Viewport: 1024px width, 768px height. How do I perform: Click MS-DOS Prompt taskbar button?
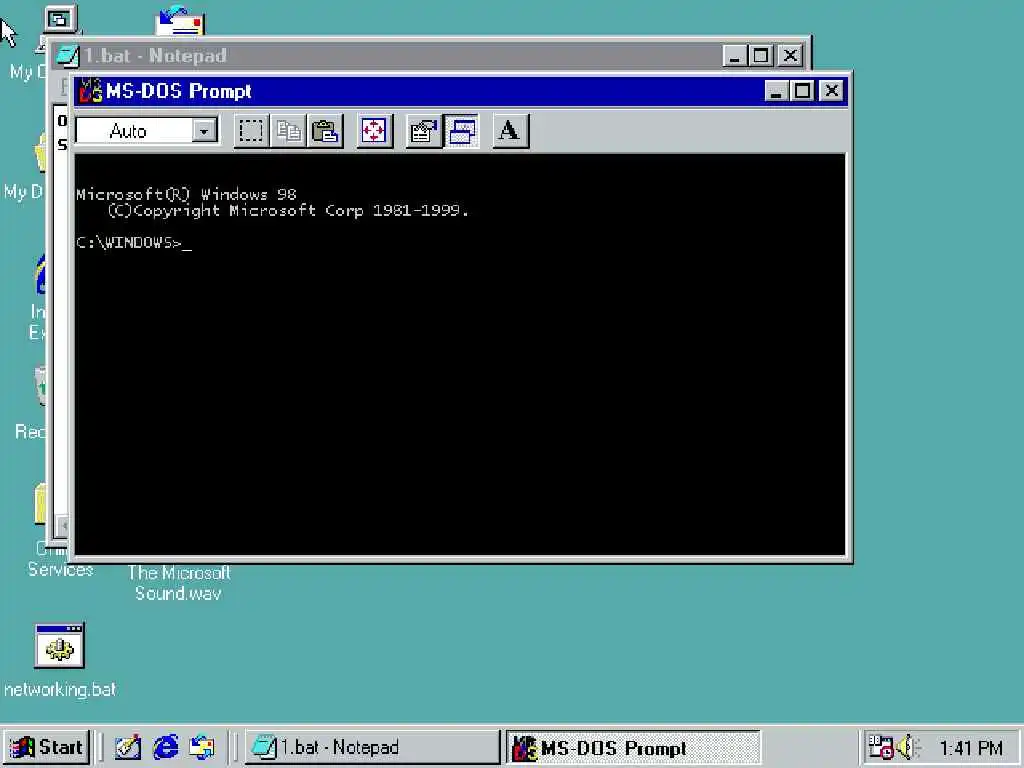click(633, 747)
